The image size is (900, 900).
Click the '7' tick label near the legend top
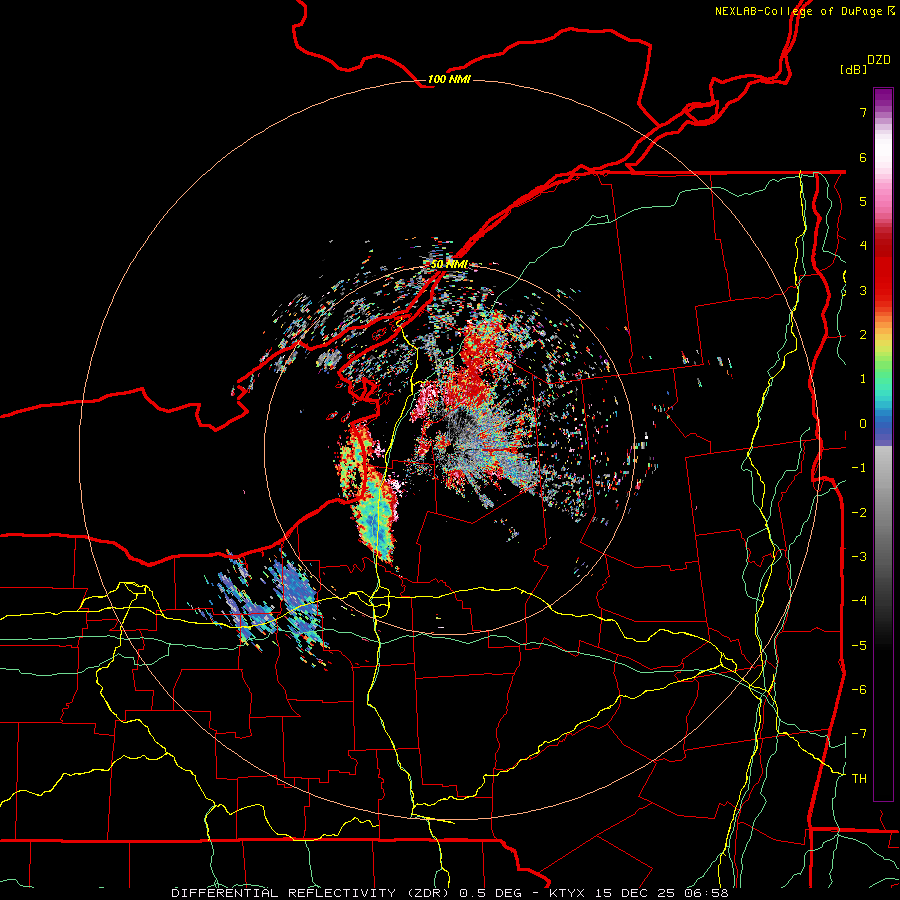pyautogui.click(x=863, y=112)
